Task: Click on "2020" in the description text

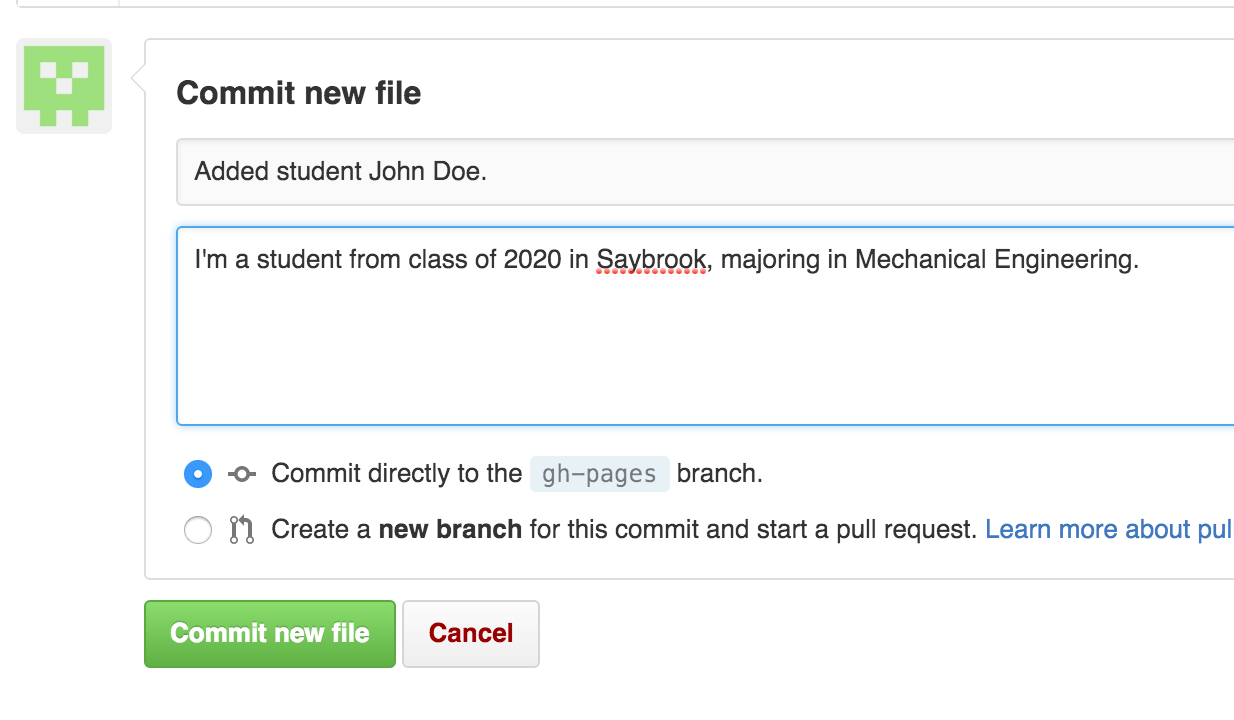Action: (532, 260)
